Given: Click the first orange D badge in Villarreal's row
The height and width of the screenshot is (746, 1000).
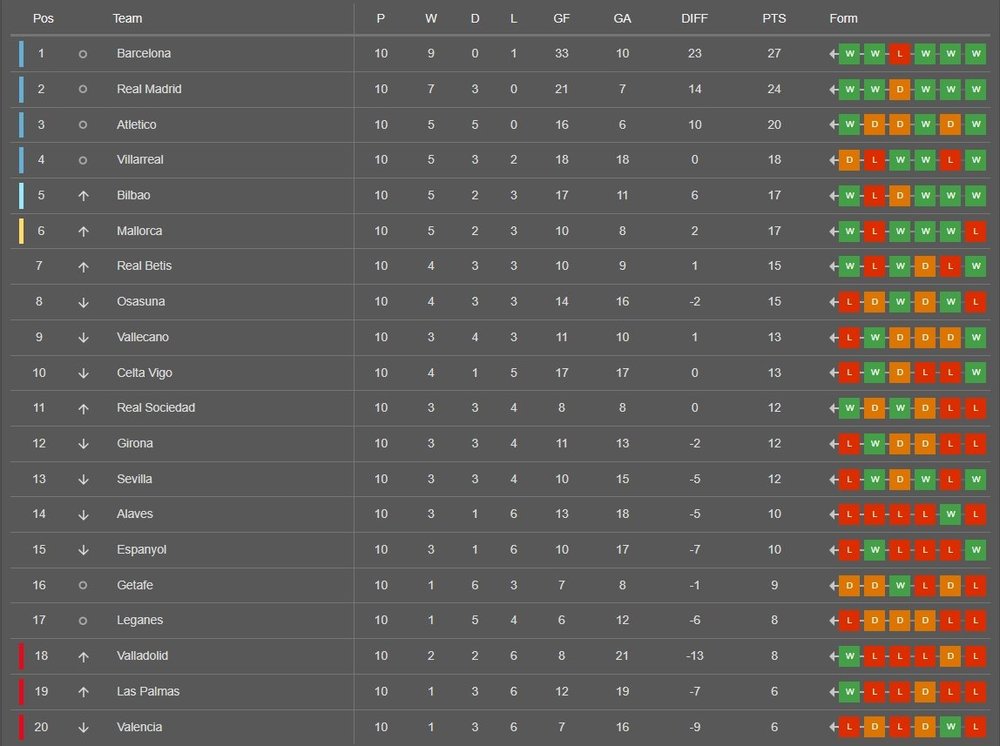Looking at the screenshot, I should [x=849, y=160].
